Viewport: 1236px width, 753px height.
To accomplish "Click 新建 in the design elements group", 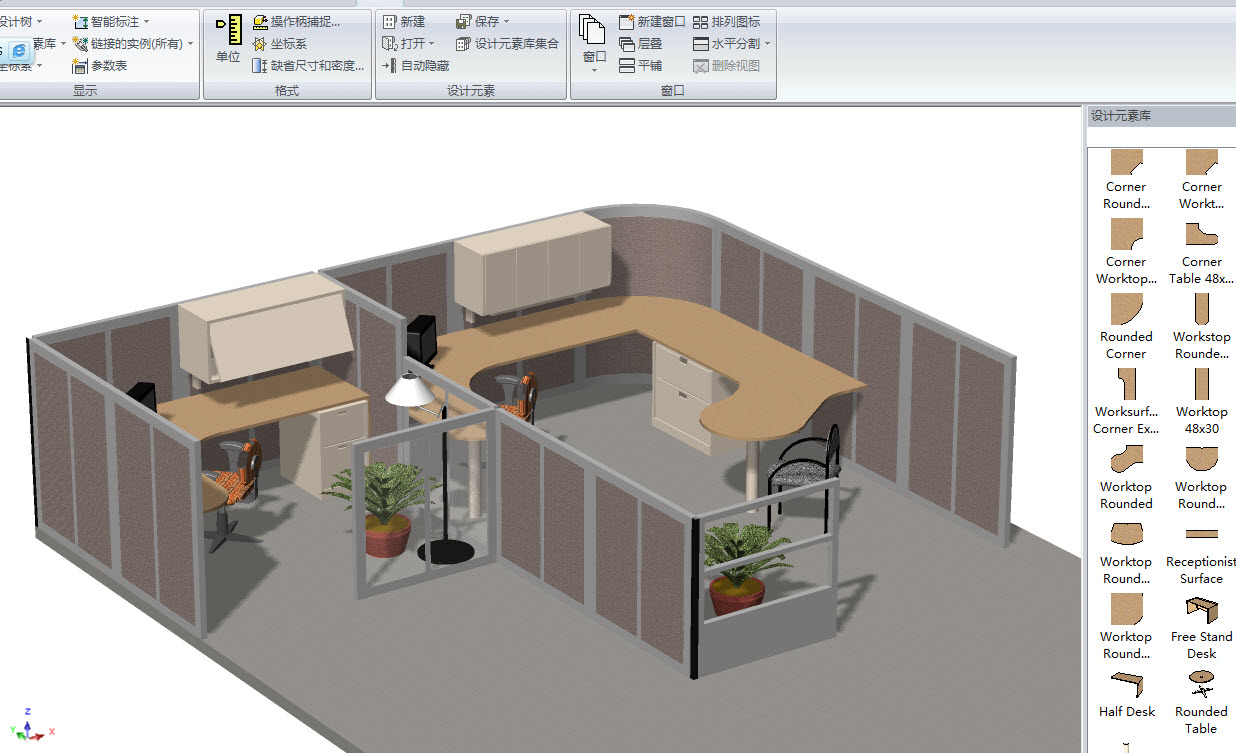I will click(x=403, y=22).
